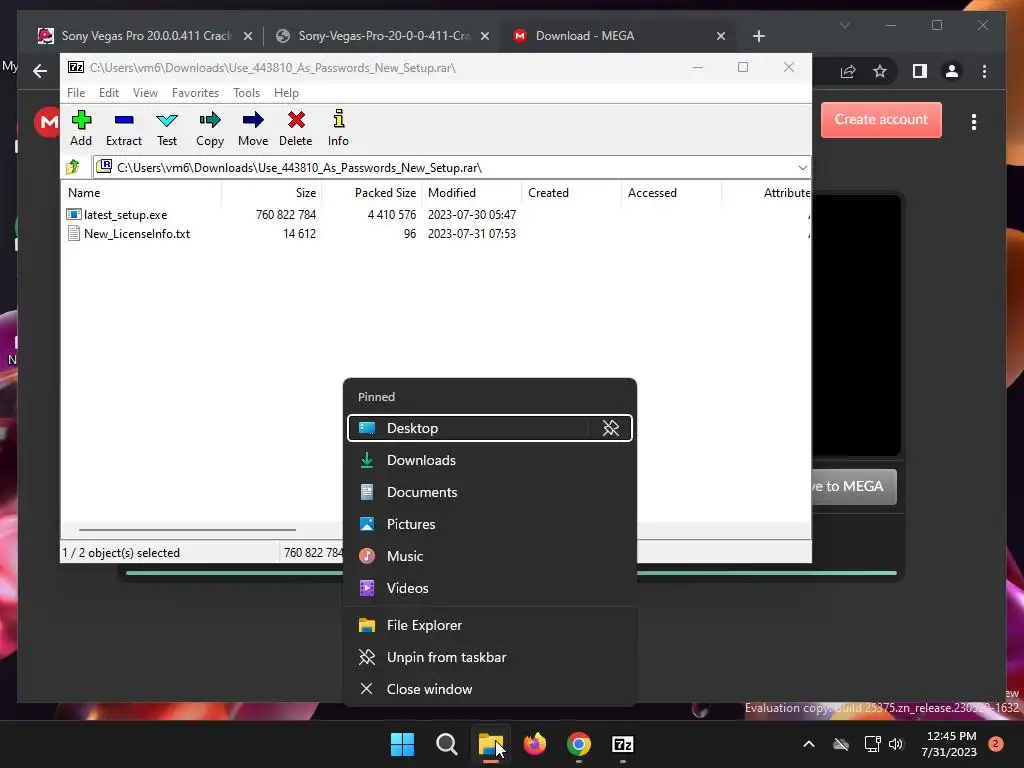Click the Create account button
The width and height of the screenshot is (1024, 768).
coord(881,120)
